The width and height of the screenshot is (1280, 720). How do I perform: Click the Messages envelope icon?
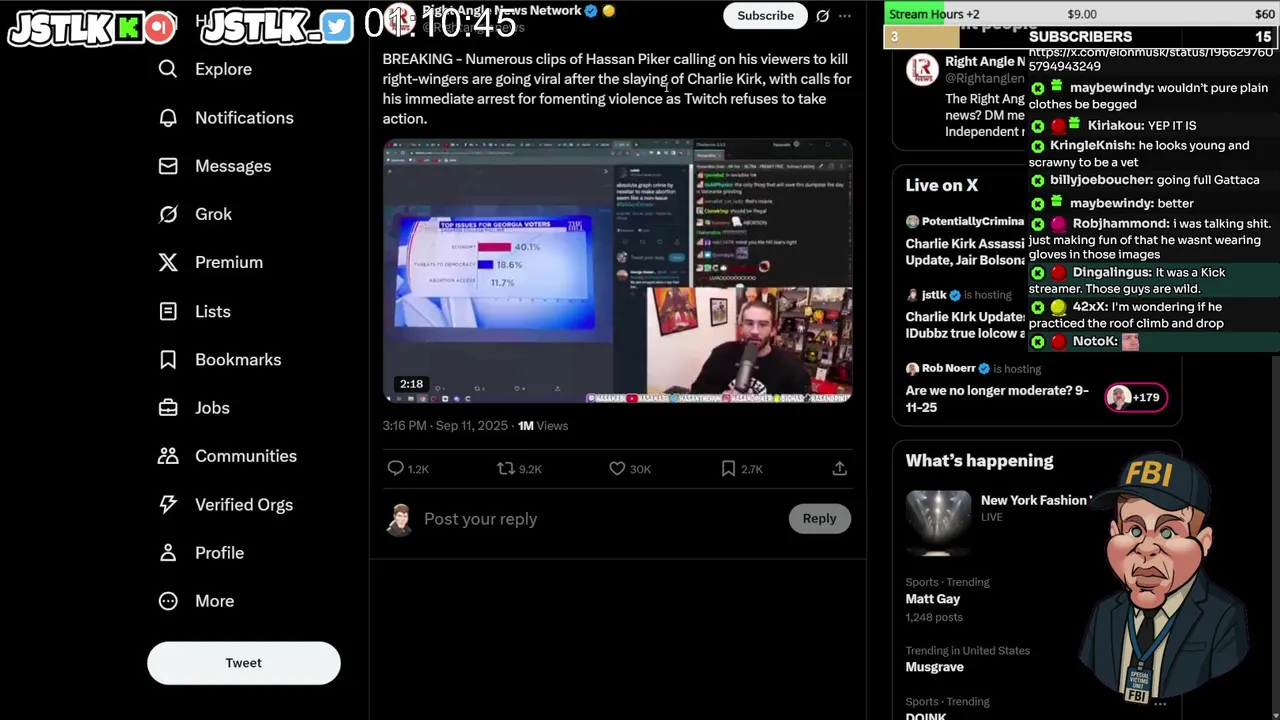[168, 166]
